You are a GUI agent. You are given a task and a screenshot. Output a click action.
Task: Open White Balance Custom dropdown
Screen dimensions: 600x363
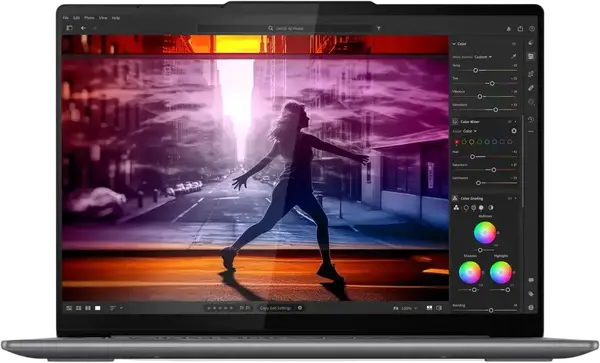pos(483,57)
